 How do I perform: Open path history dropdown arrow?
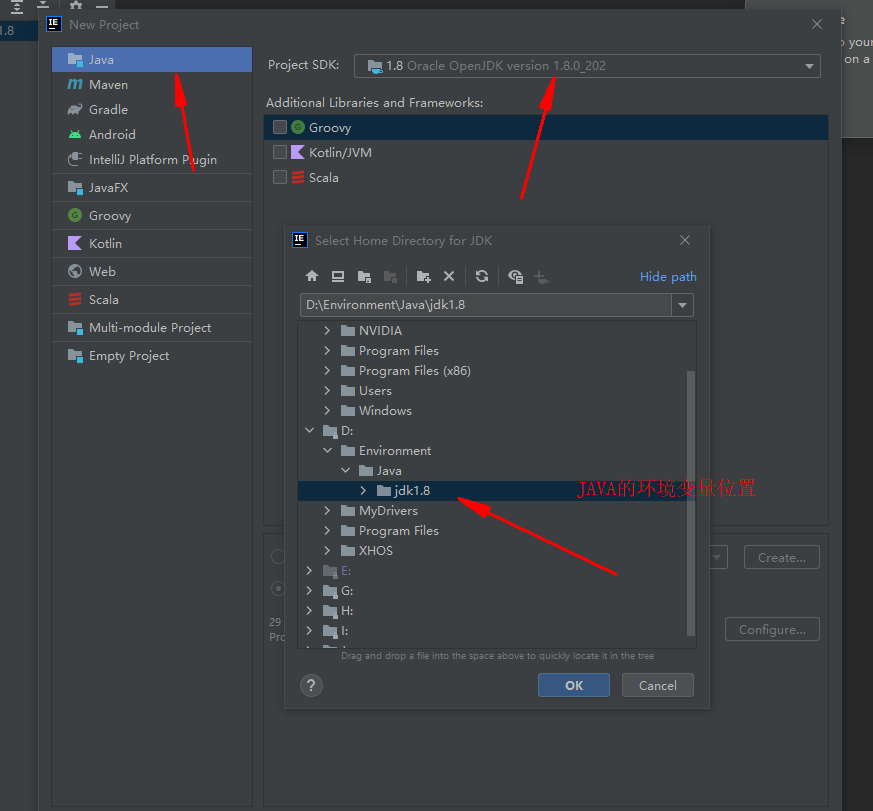[682, 305]
